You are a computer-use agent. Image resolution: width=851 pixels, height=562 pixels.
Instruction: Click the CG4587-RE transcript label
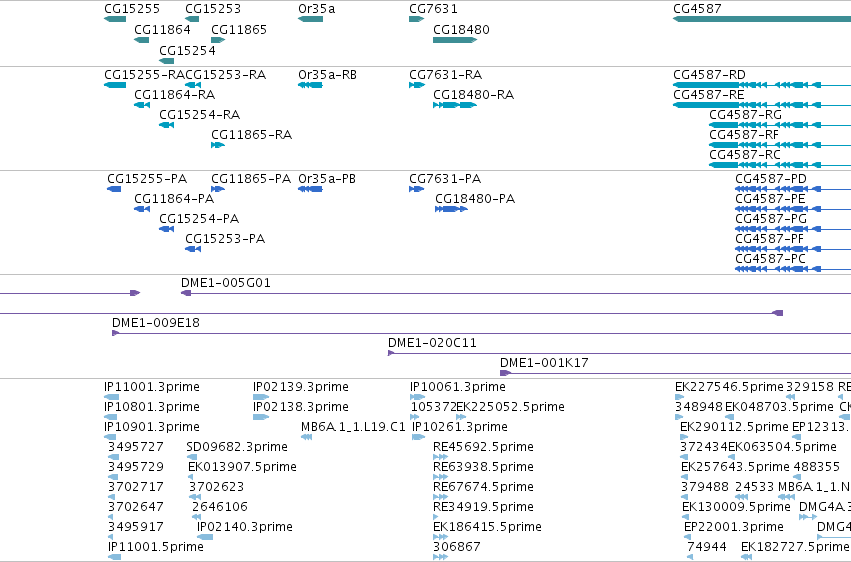click(709, 94)
